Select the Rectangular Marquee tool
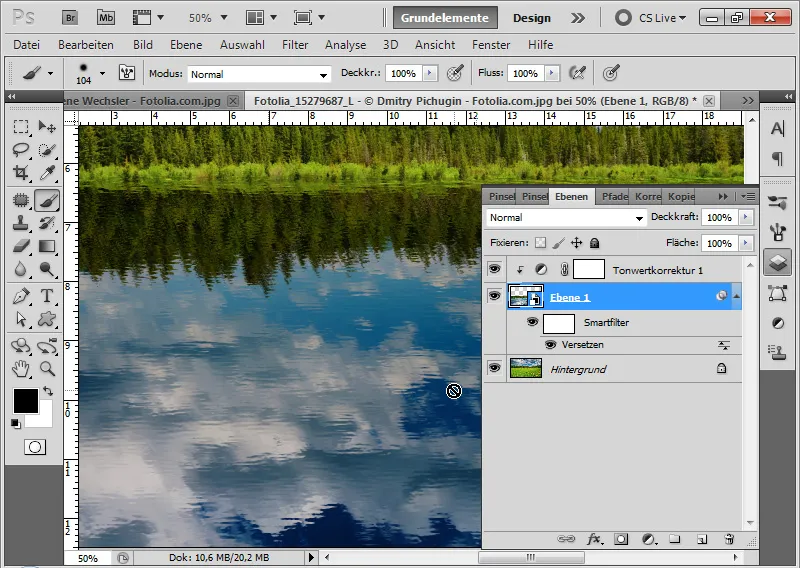The image size is (800, 568). click(20, 127)
